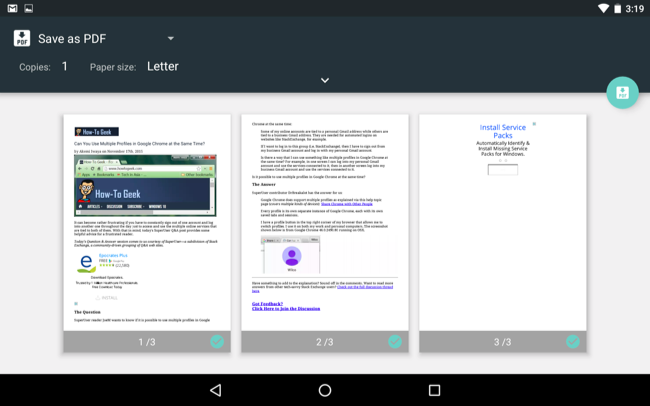Tap the Android Back navigation button
The image size is (650, 406).
coord(216,390)
